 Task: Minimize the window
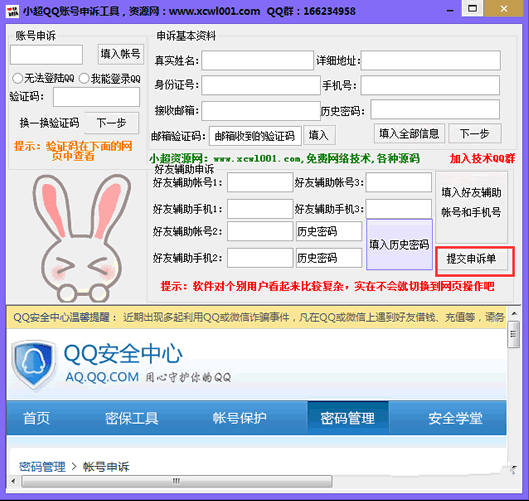click(x=450, y=11)
